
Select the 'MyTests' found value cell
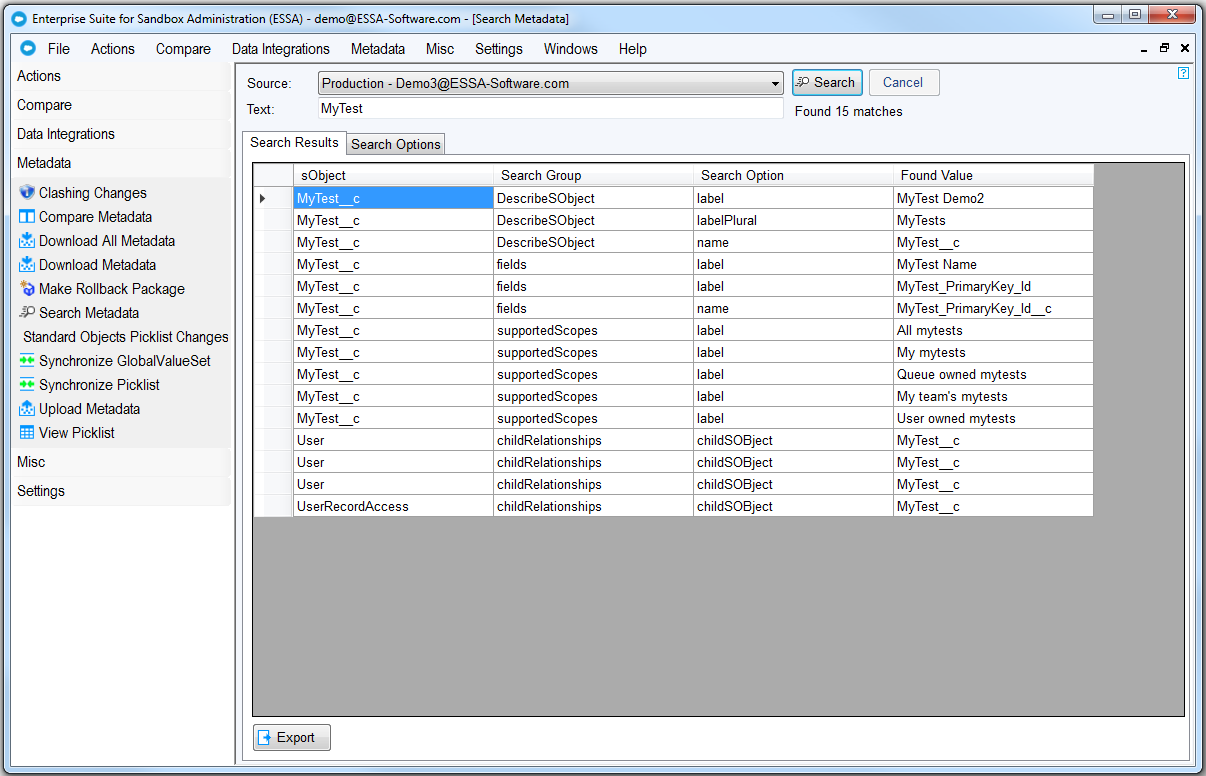993,220
